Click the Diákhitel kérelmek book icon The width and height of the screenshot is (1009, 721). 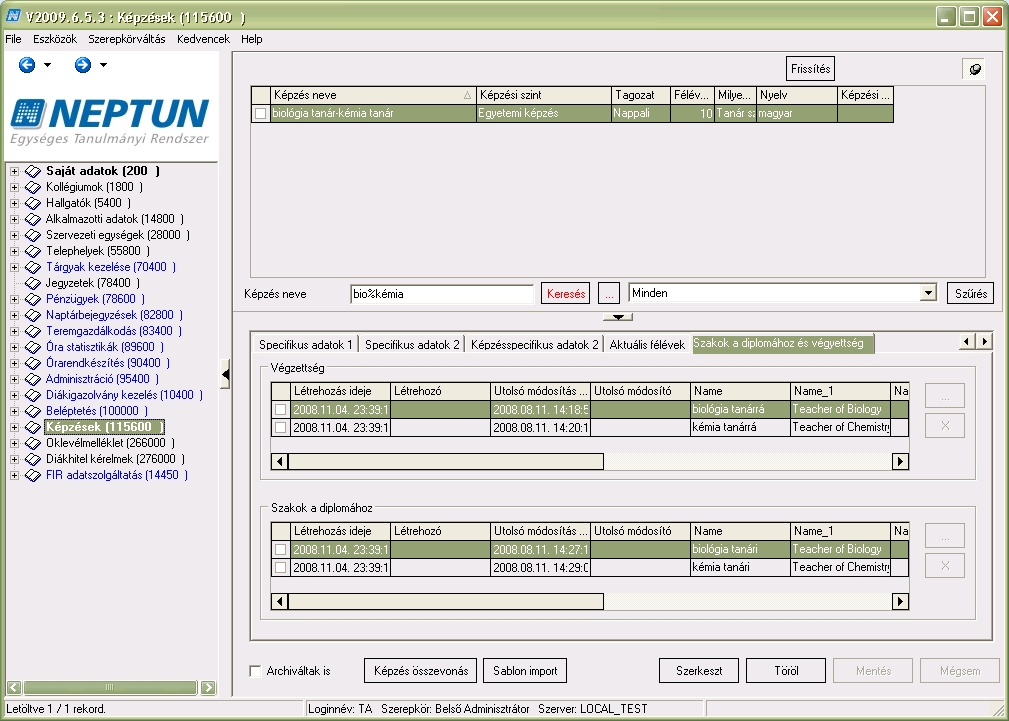tap(33, 460)
